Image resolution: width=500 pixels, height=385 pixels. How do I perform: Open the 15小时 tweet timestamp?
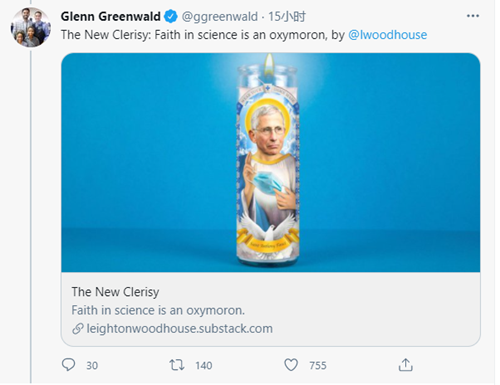click(287, 16)
